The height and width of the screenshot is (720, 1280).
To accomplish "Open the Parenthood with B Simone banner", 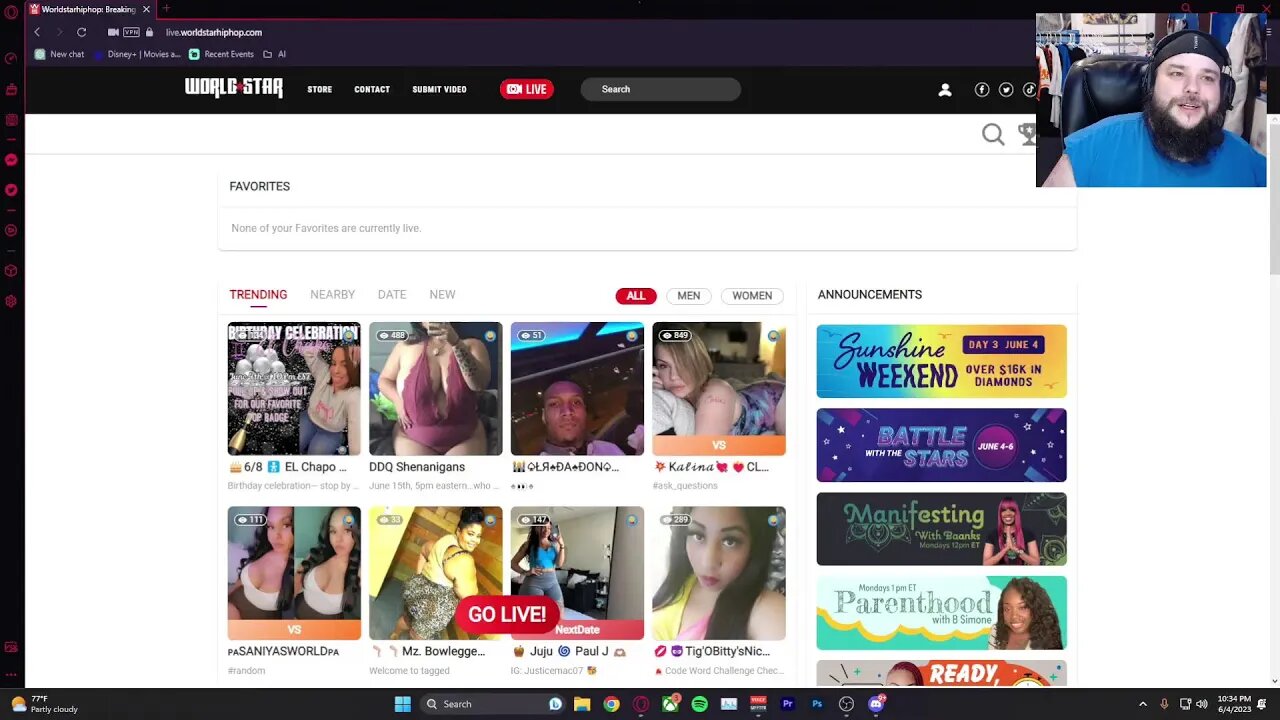I will tap(941, 613).
